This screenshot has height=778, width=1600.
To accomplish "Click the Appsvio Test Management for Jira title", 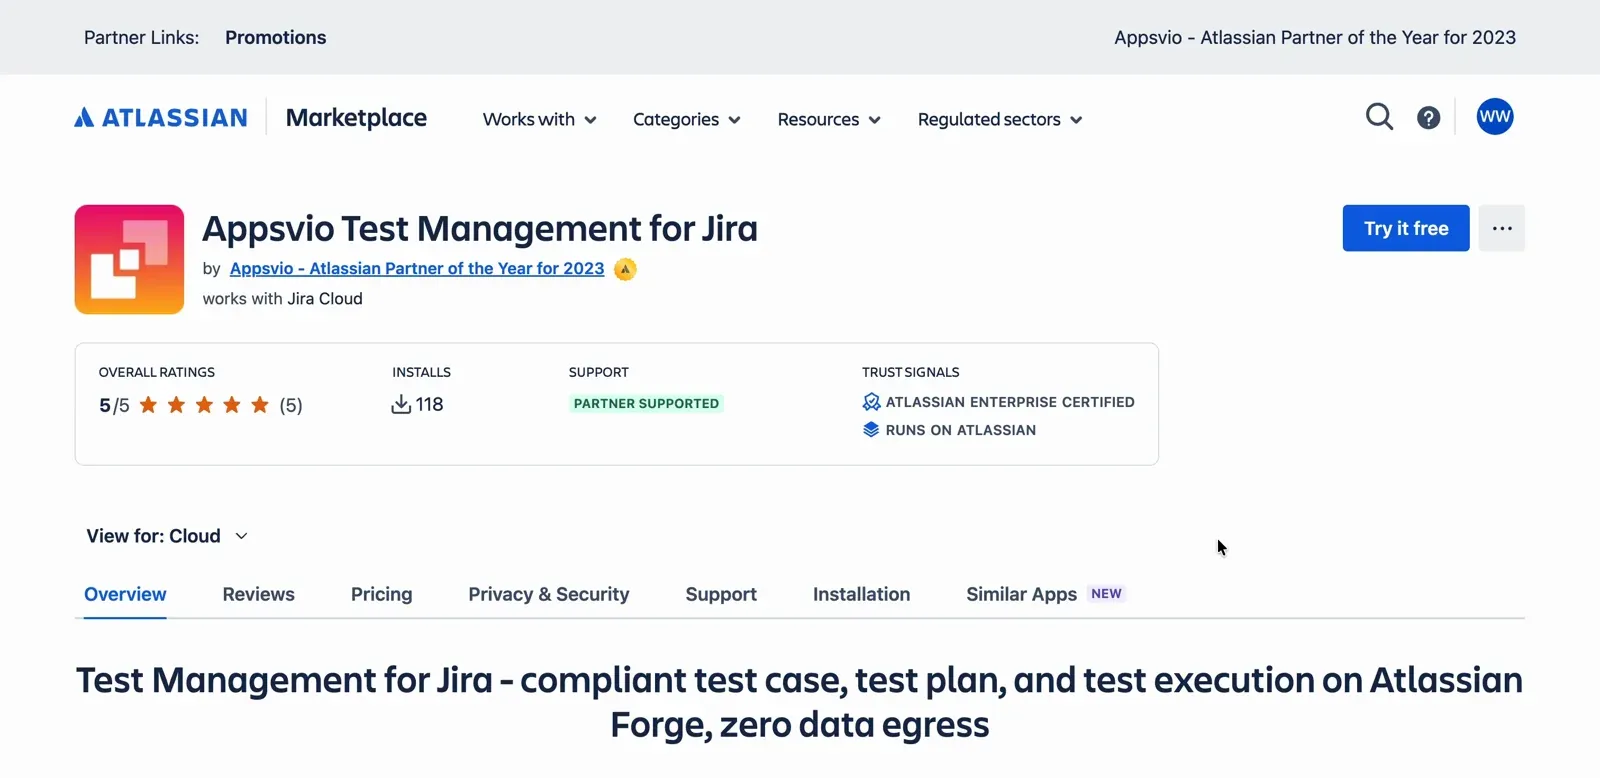I will (480, 229).
